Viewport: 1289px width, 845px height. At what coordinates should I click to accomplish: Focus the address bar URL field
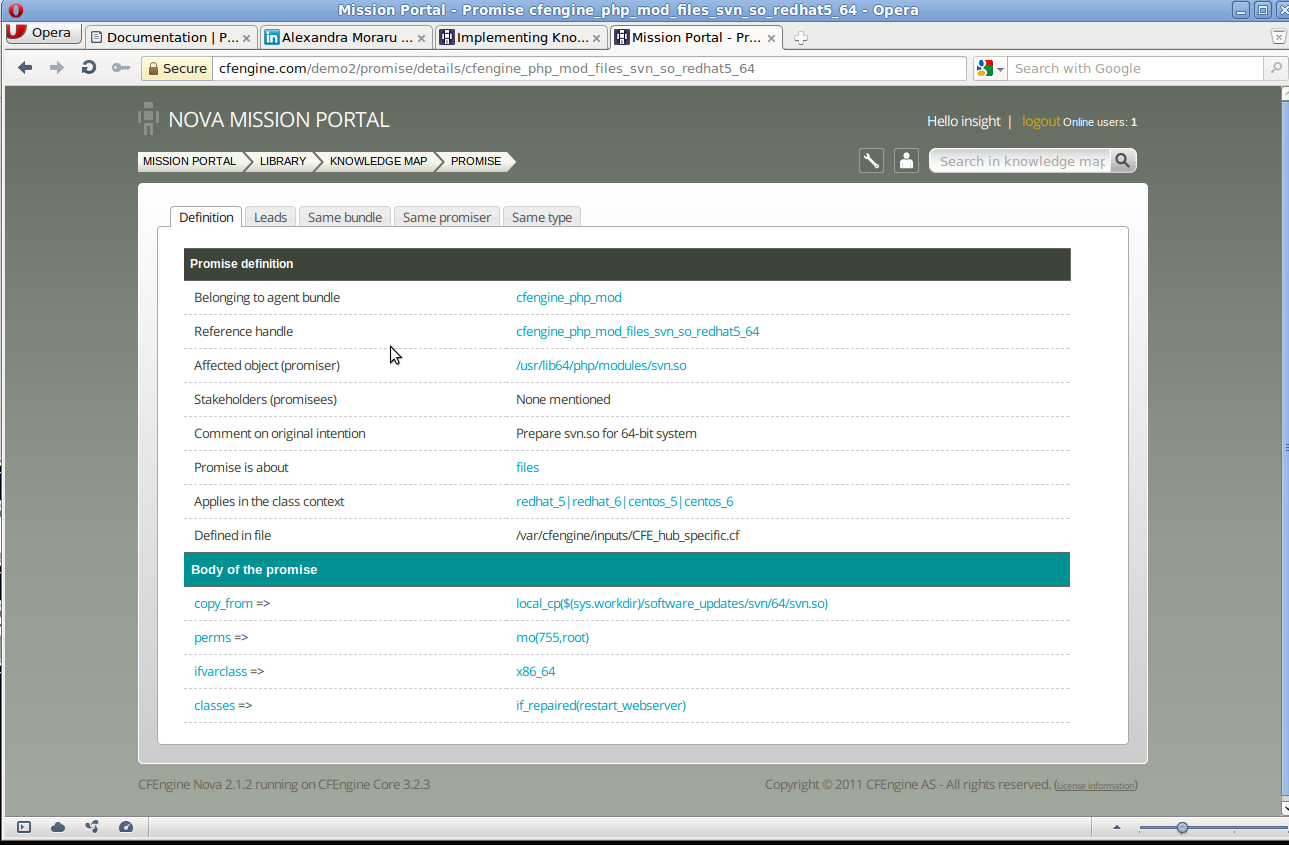coord(589,68)
